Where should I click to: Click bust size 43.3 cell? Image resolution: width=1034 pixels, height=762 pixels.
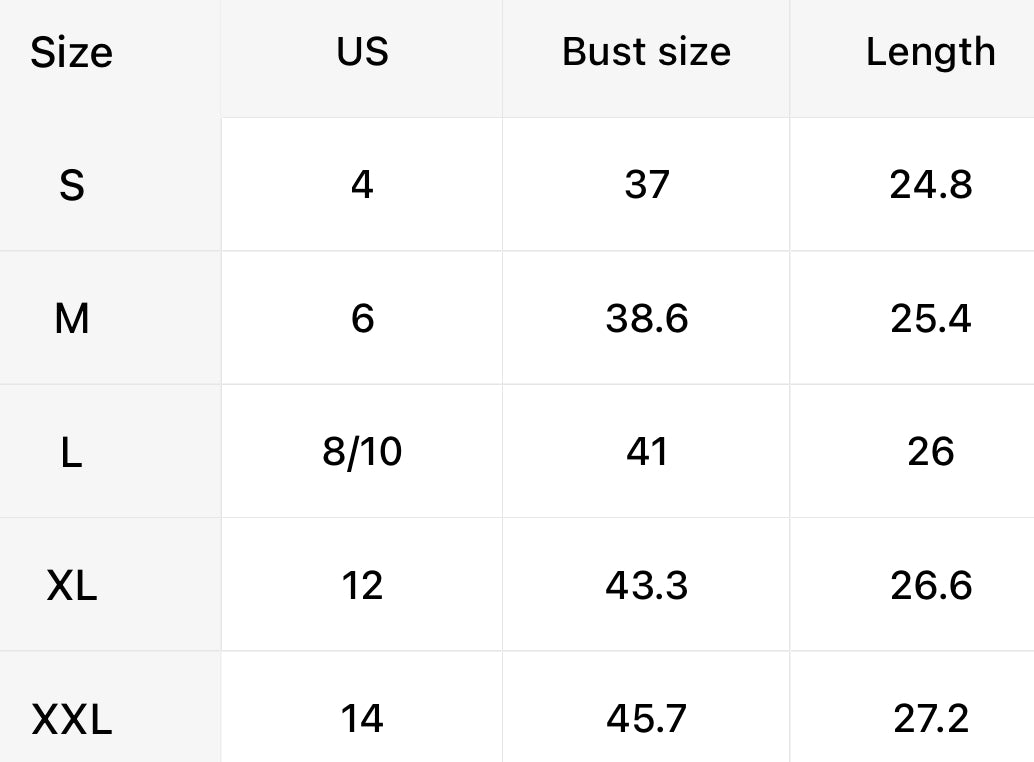tap(646, 585)
